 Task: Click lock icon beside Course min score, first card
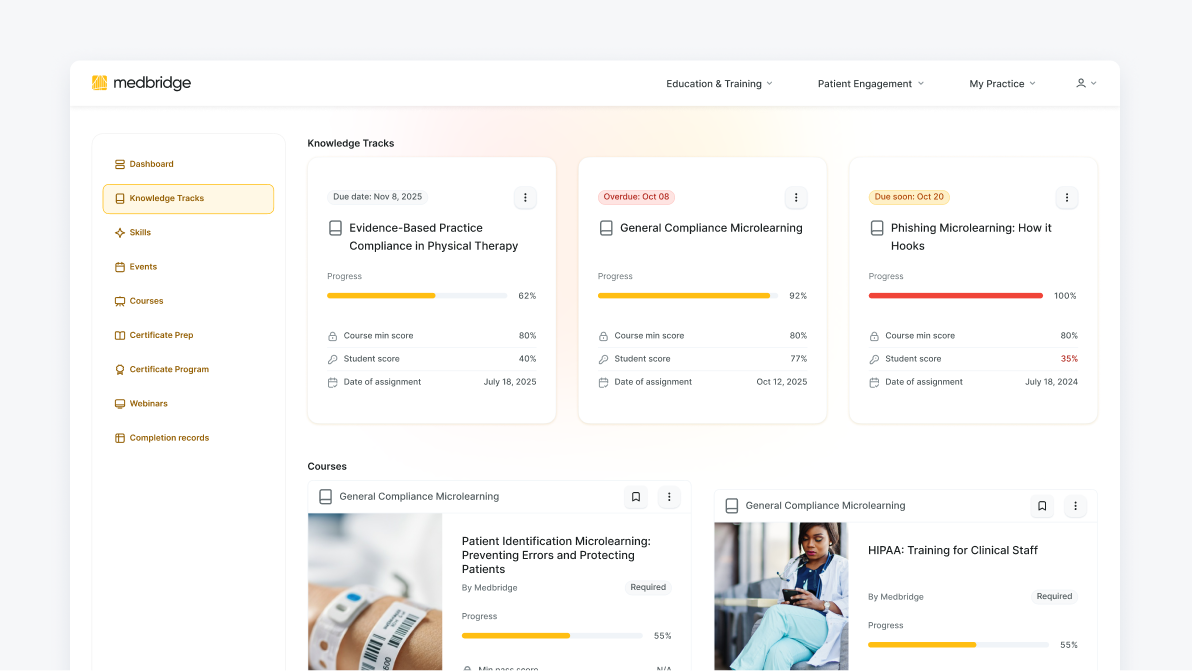[332, 336]
